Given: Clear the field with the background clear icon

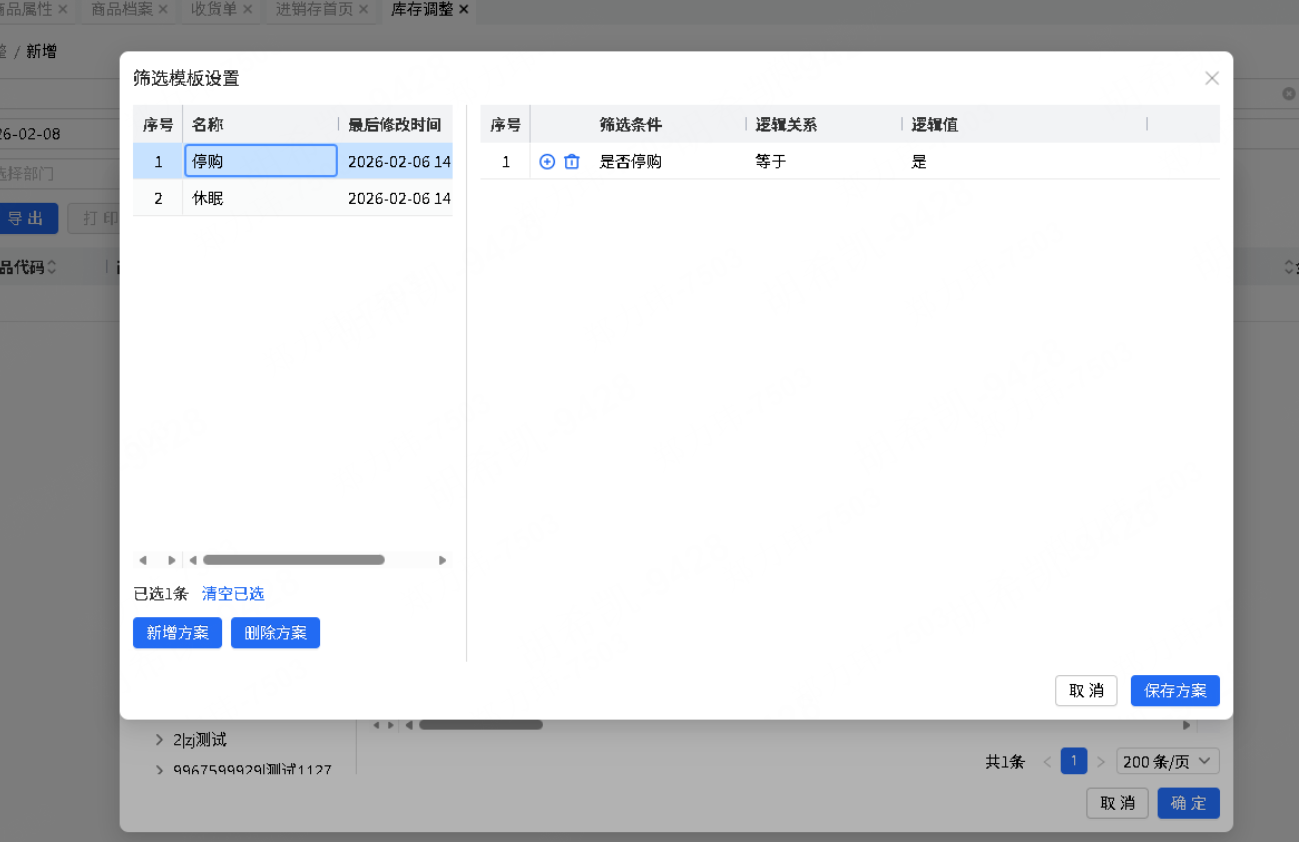Looking at the screenshot, I should (x=1289, y=93).
